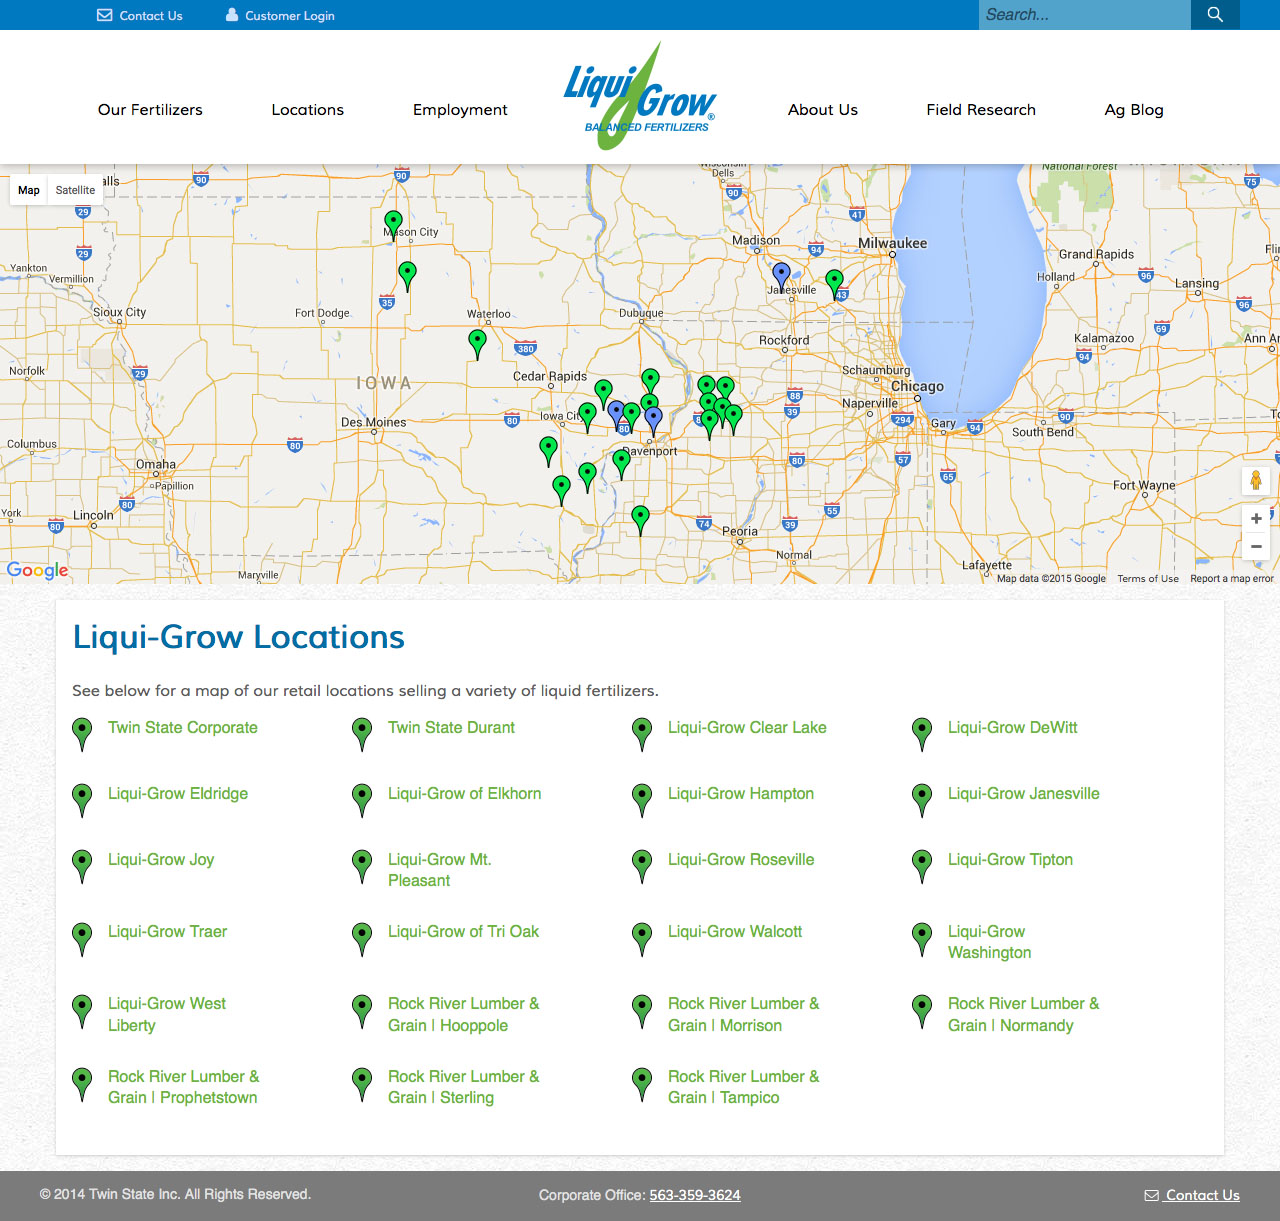
Task: Click the search magnifier icon
Action: click(x=1215, y=14)
